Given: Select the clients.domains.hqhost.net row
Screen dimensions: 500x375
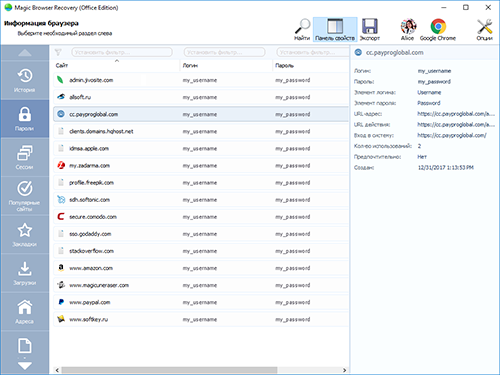Looking at the screenshot, I should tap(201, 131).
